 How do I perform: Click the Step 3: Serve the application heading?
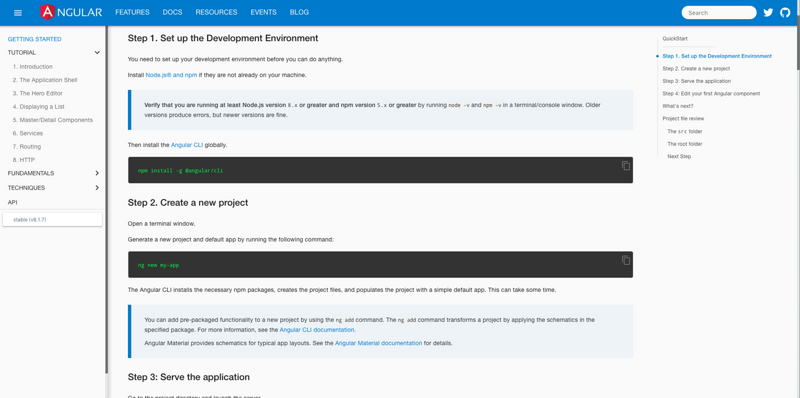tap(189, 377)
